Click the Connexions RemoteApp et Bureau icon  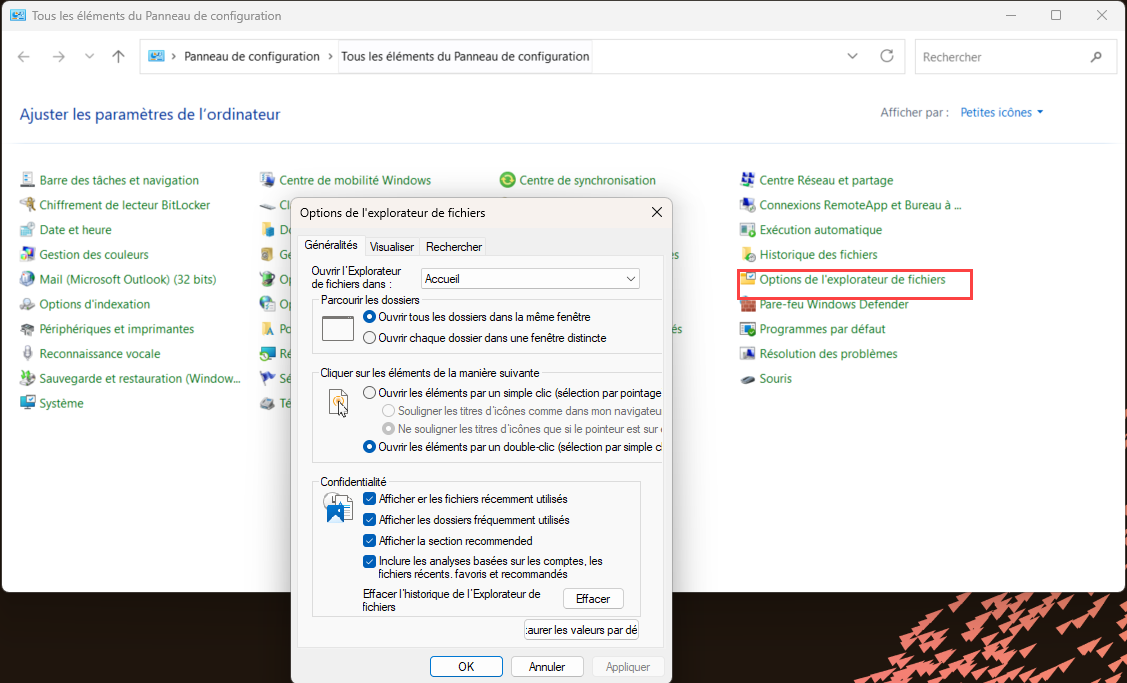tap(748, 205)
